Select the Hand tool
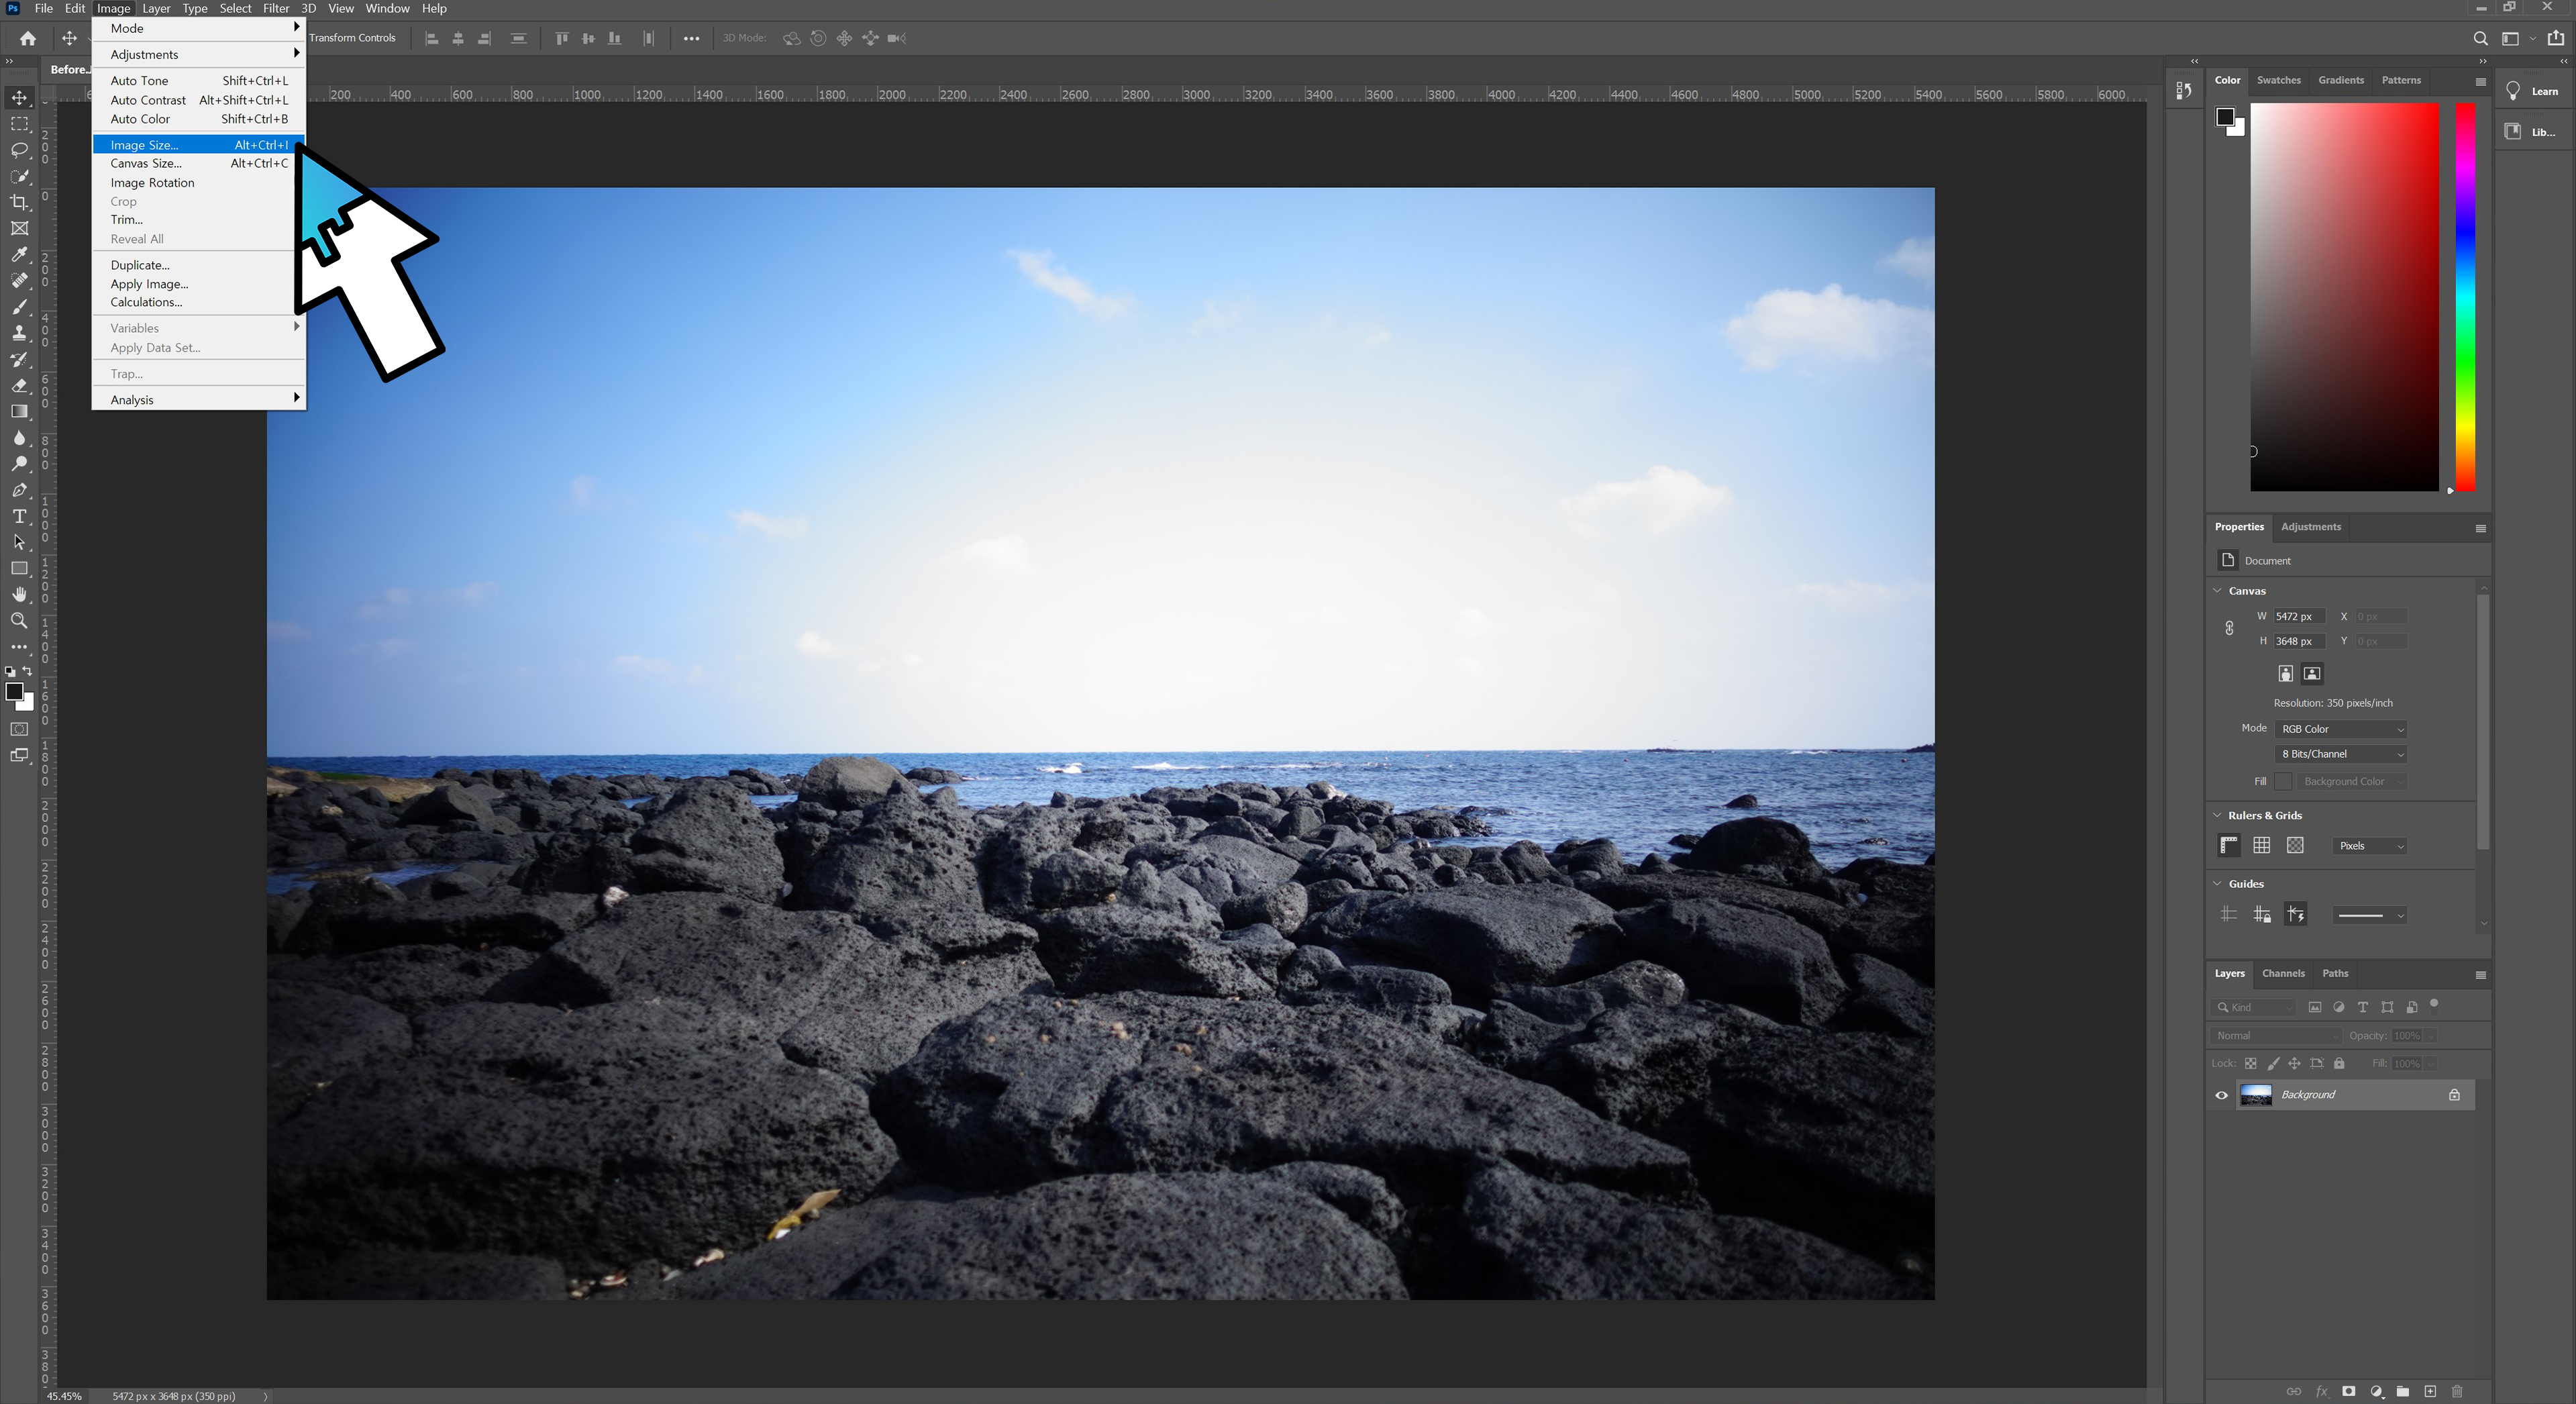The width and height of the screenshot is (2576, 1404). (x=19, y=594)
